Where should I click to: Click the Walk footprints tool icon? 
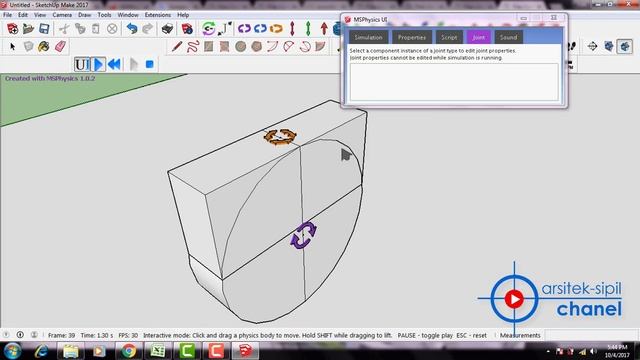pyautogui.click(x=572, y=47)
